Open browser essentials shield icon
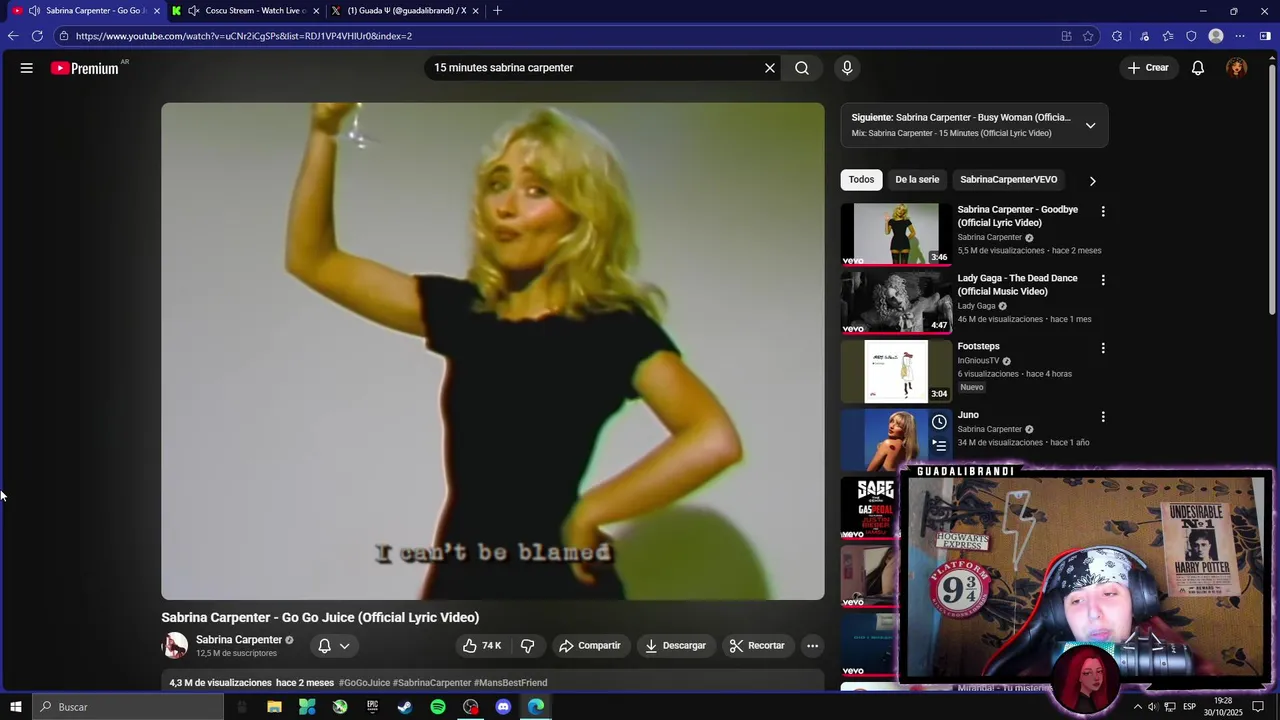 point(1191,36)
